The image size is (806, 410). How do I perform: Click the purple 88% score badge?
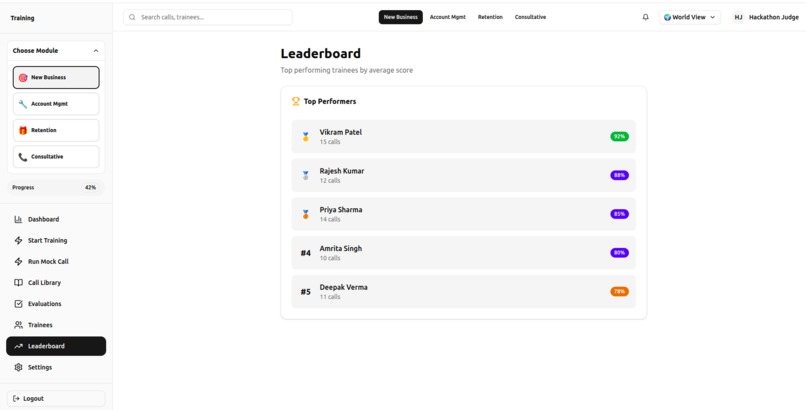tap(619, 175)
